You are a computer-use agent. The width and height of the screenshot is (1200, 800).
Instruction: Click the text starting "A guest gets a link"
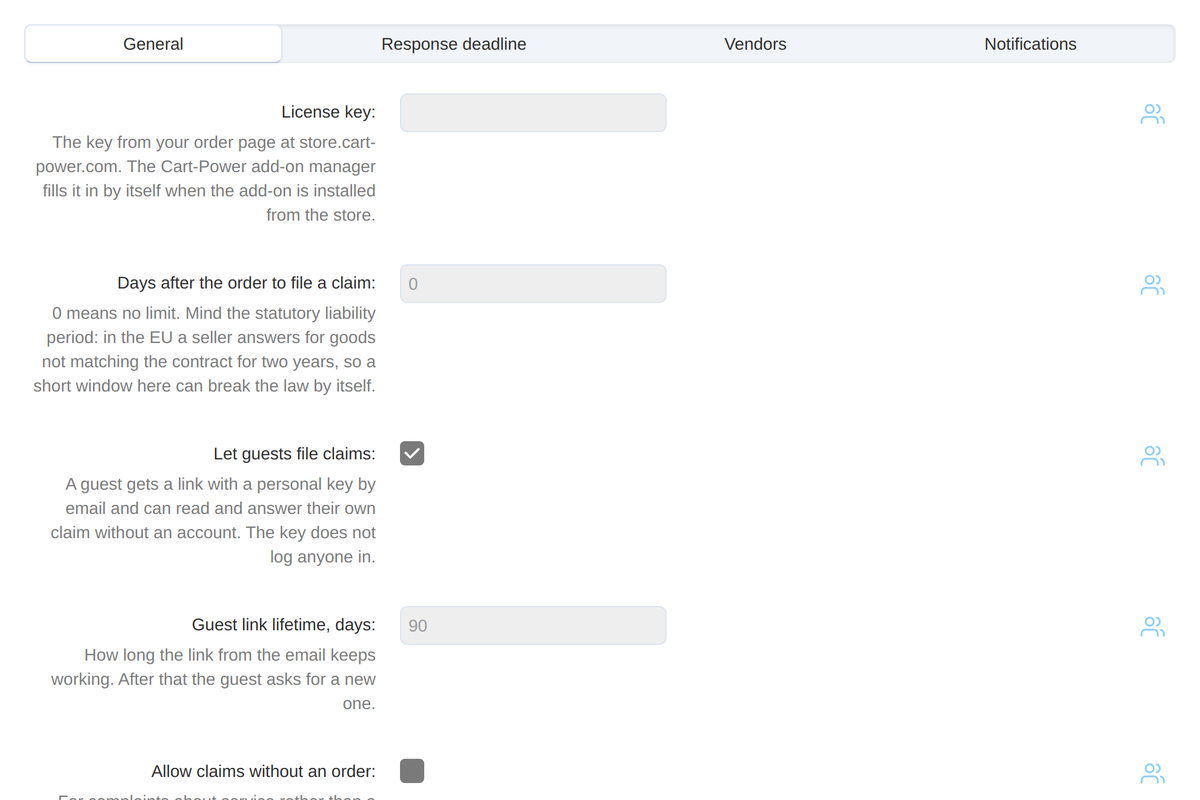click(x=213, y=520)
